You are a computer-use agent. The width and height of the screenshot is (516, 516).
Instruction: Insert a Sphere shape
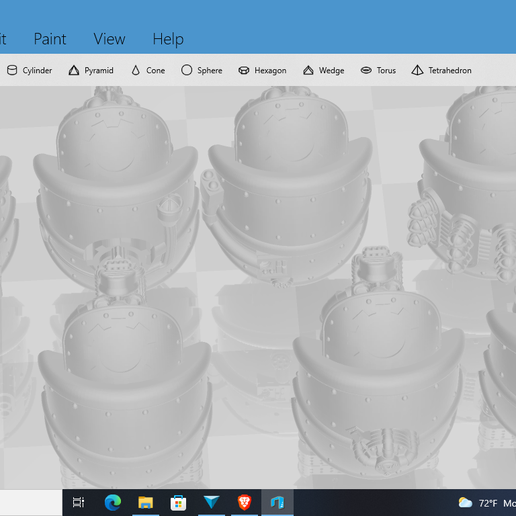(201, 70)
